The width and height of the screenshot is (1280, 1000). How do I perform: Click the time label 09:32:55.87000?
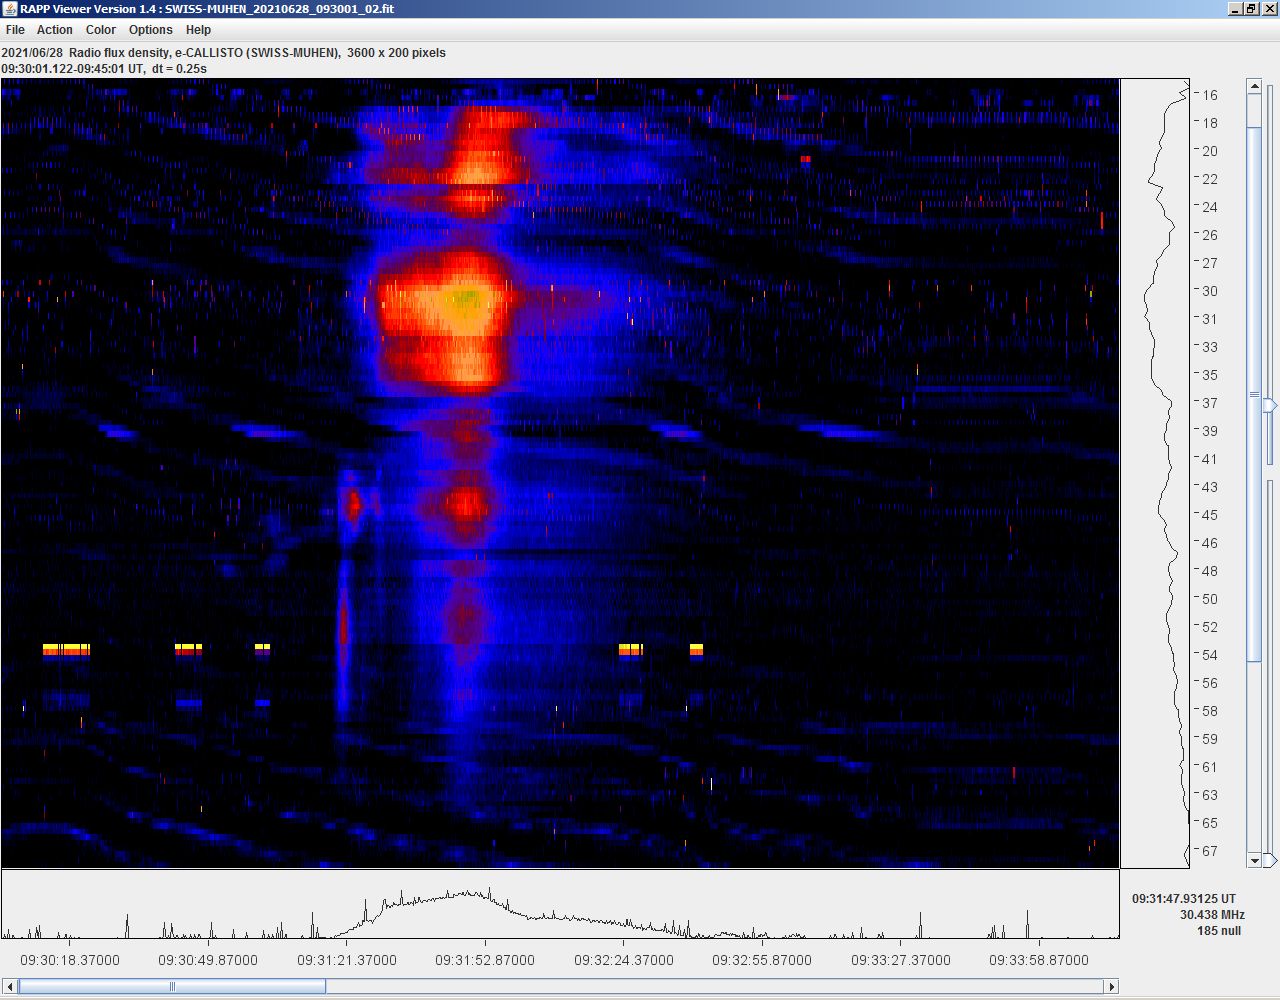point(762,960)
